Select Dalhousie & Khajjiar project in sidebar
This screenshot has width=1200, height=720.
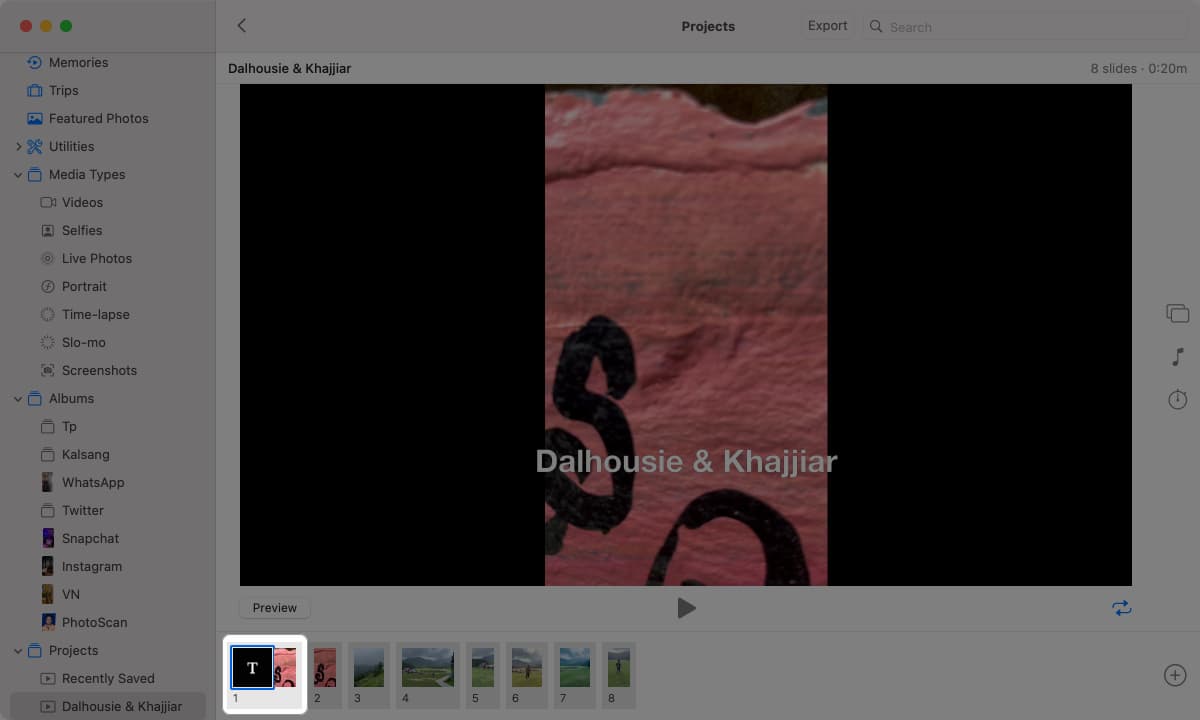[108, 706]
